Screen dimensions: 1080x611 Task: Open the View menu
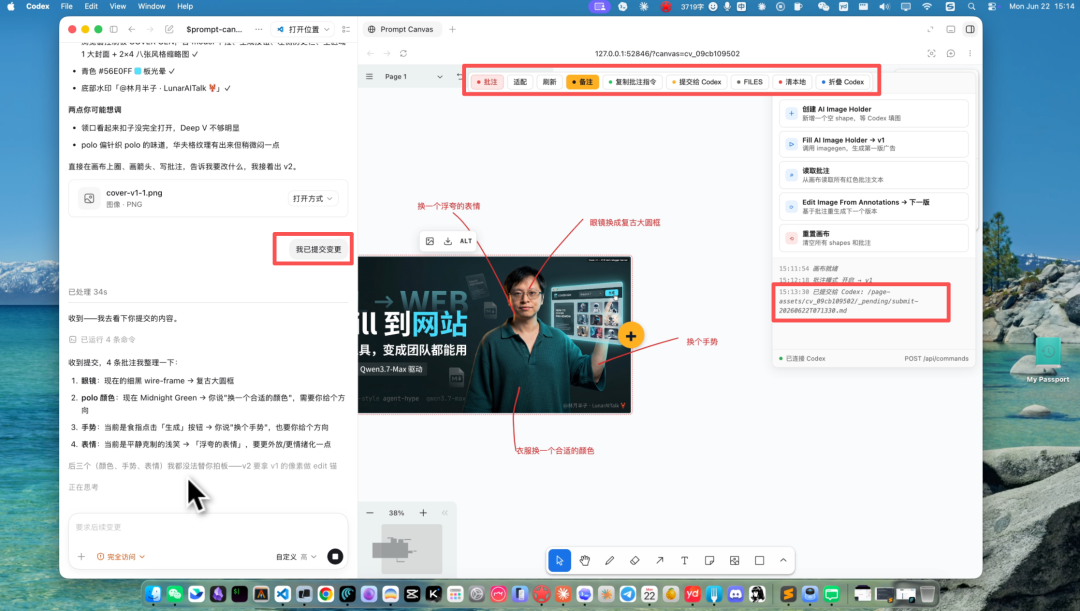coord(118,6)
